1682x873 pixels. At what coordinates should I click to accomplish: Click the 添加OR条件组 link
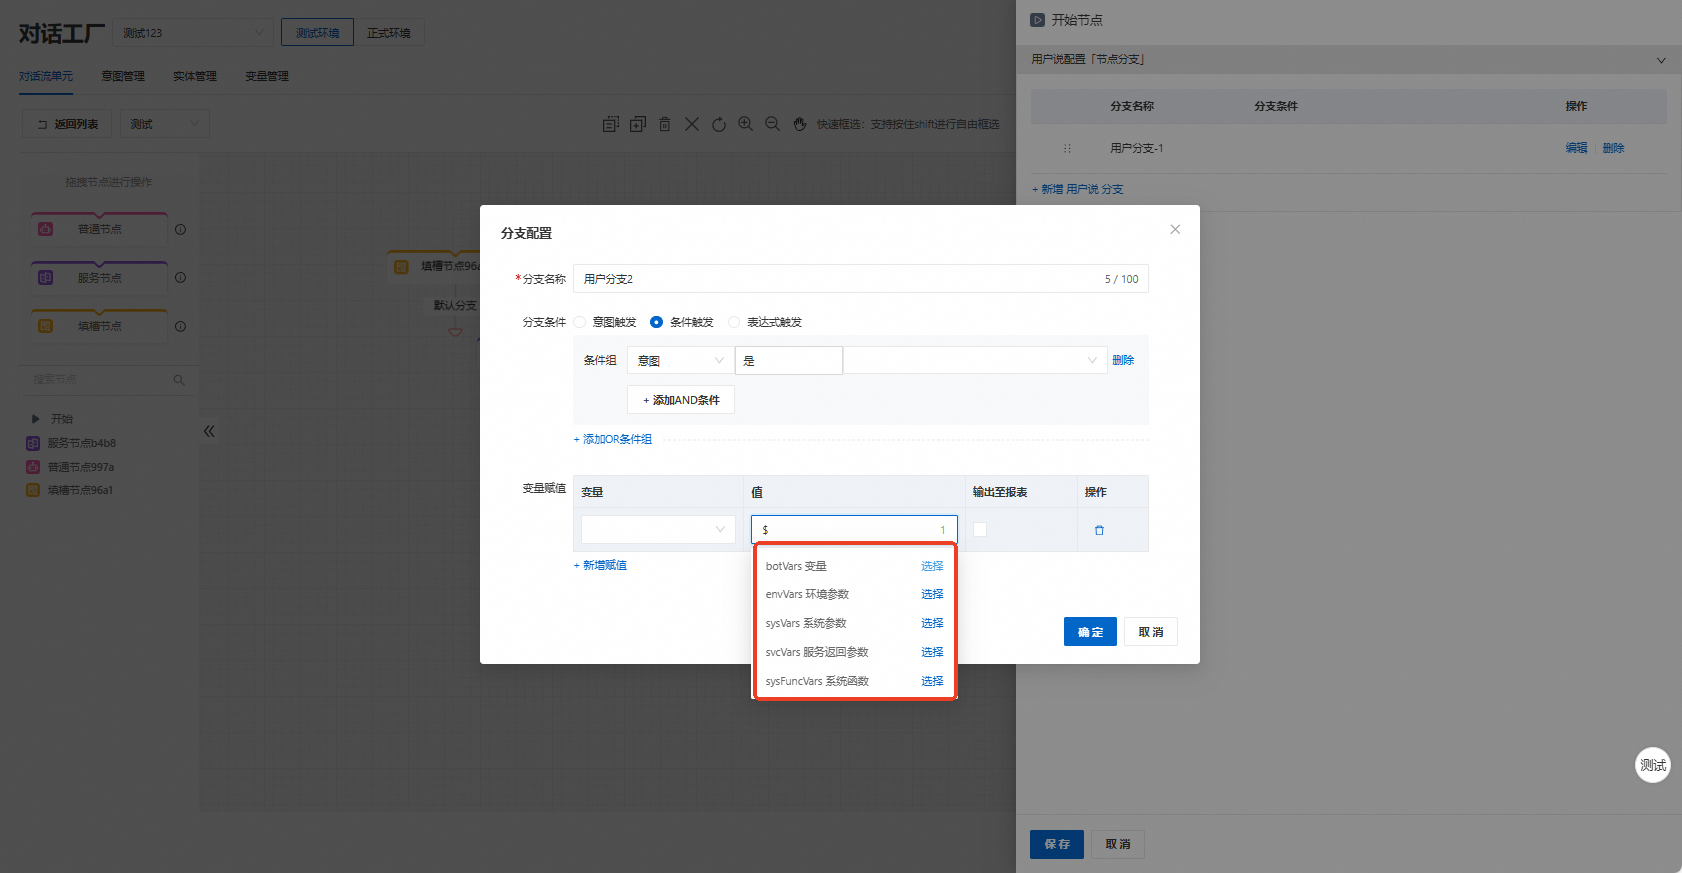[x=613, y=439]
